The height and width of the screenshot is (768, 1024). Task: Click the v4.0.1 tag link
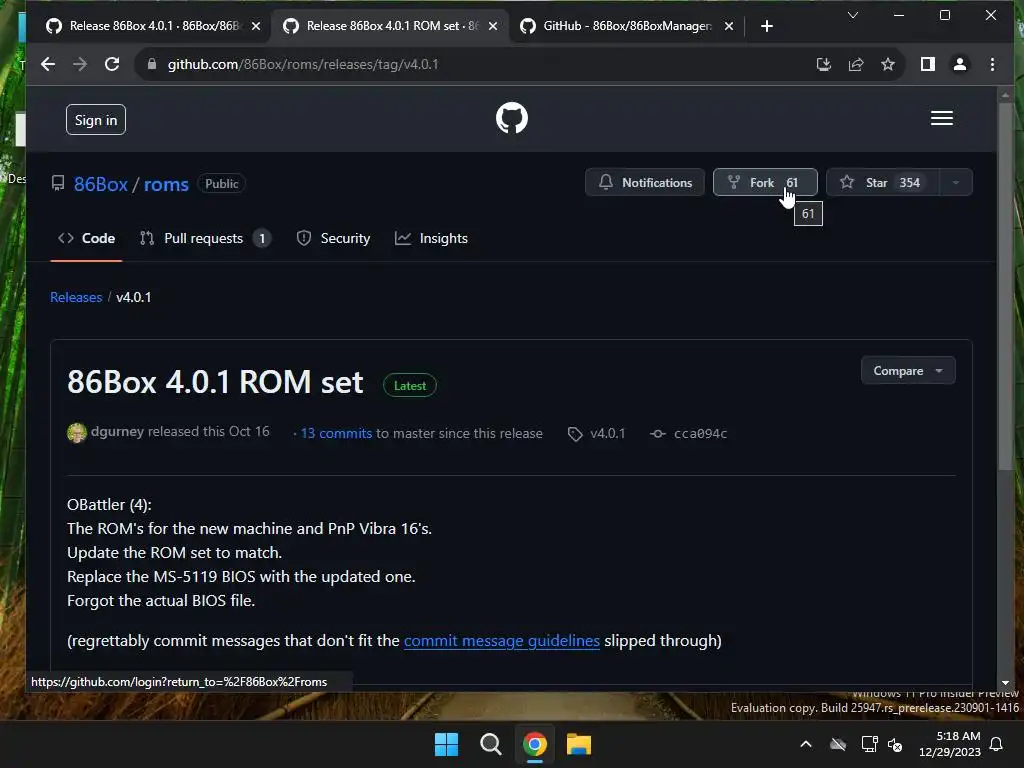point(607,434)
